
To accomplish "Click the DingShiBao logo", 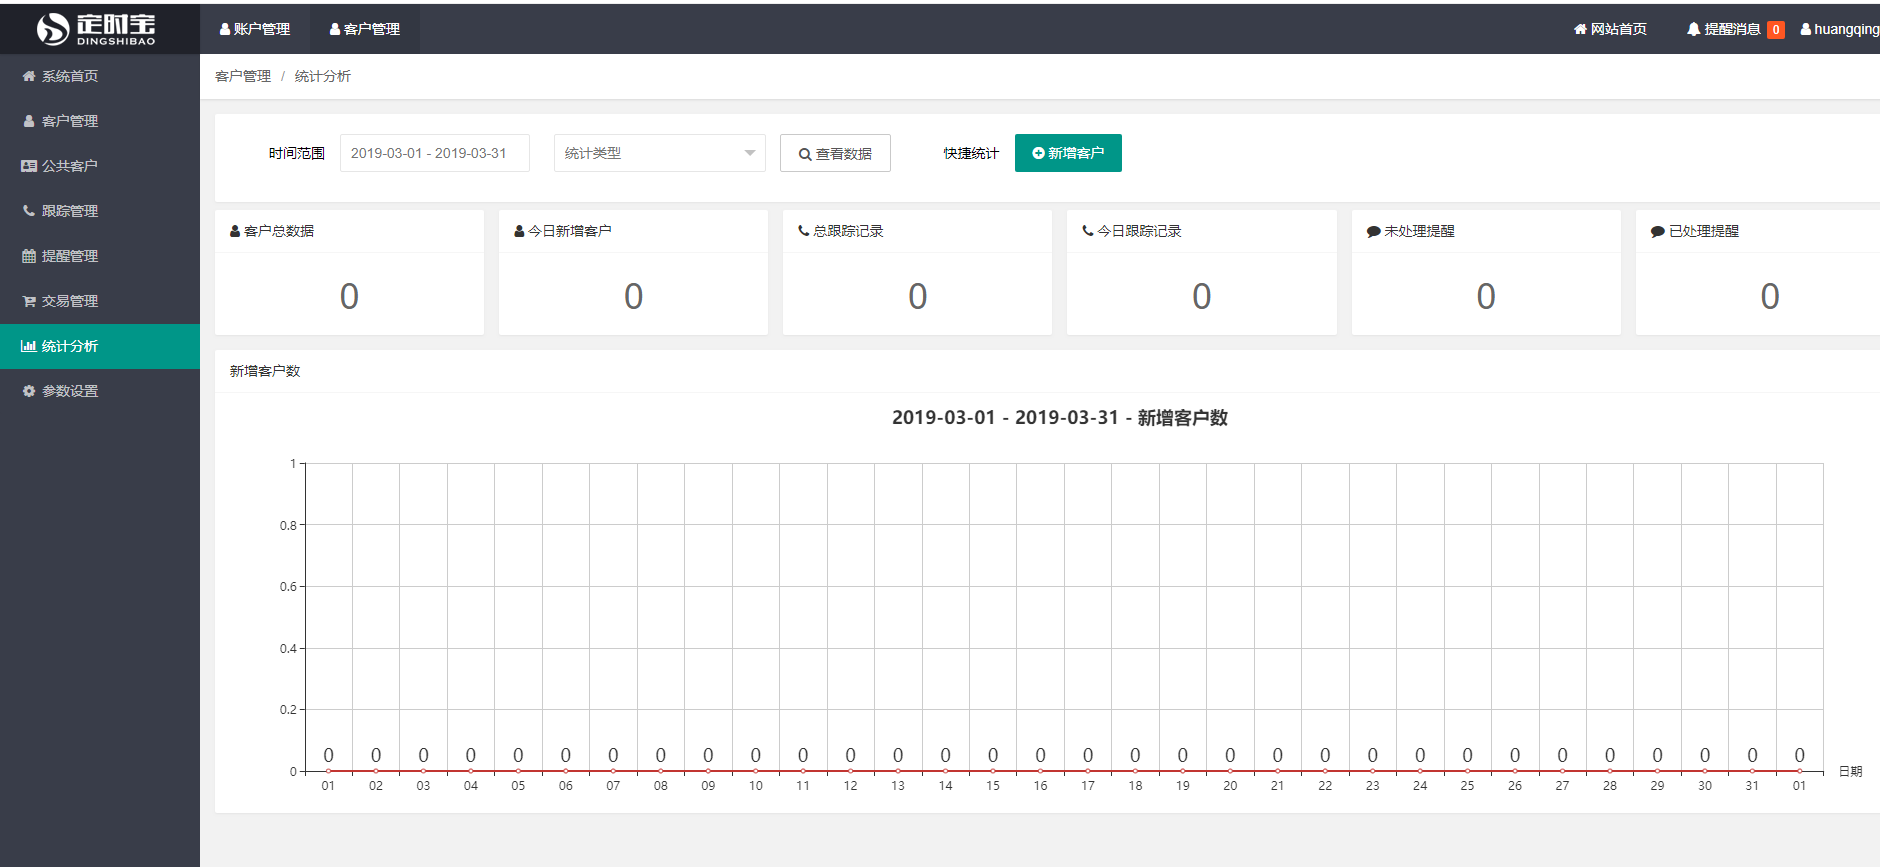I will coord(96,29).
